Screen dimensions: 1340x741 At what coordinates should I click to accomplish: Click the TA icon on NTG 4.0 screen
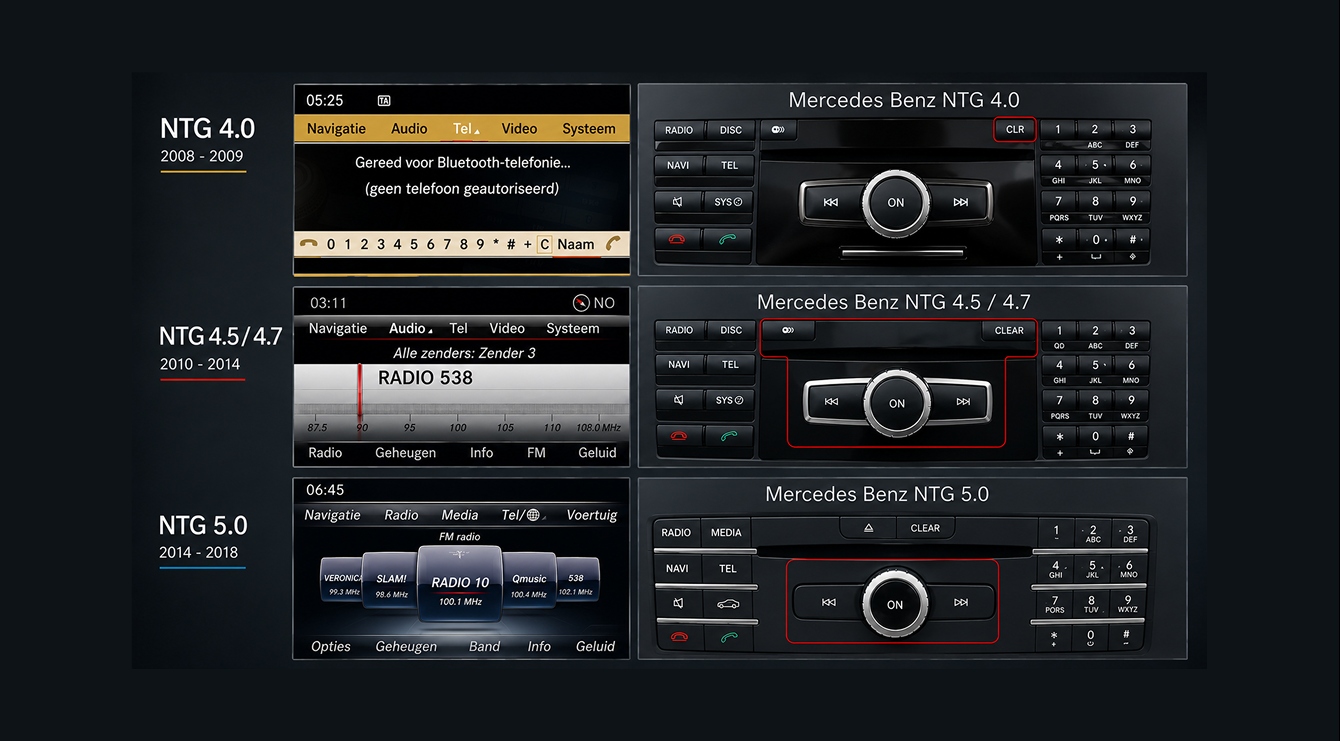(x=384, y=101)
